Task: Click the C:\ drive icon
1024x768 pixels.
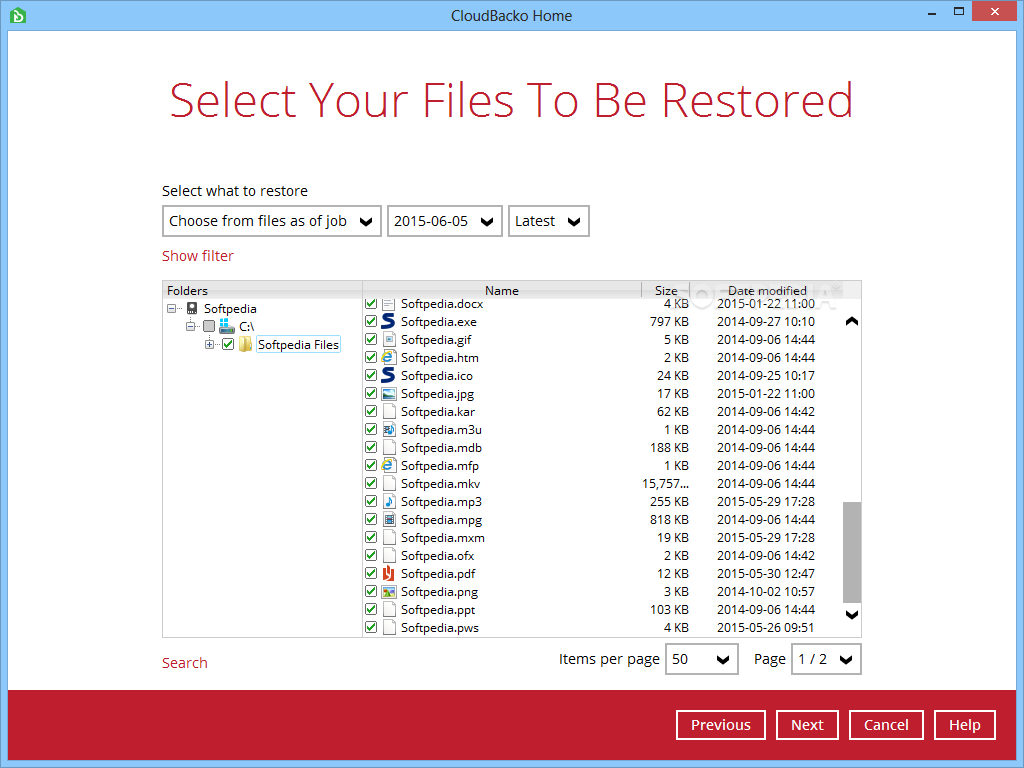Action: (227, 326)
